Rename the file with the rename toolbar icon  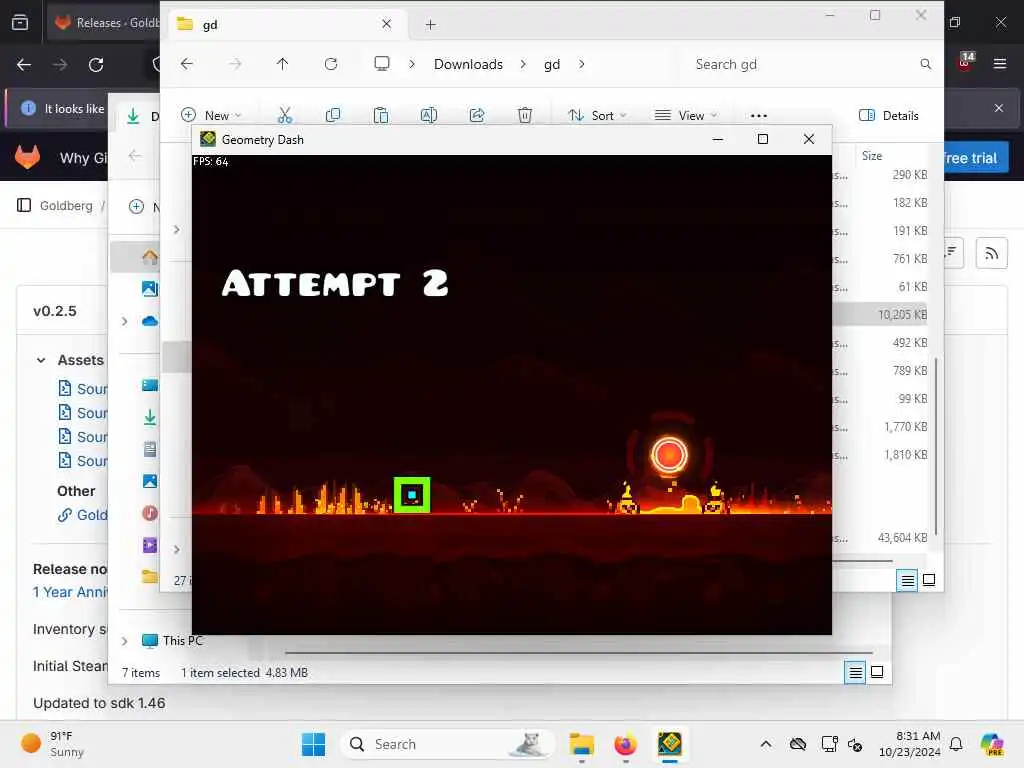[x=428, y=116]
